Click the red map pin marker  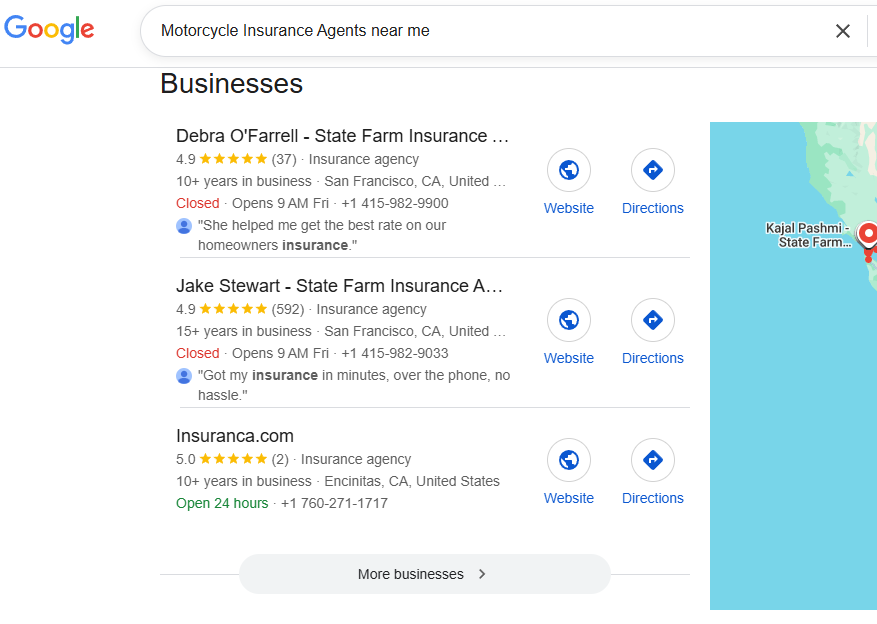click(868, 235)
